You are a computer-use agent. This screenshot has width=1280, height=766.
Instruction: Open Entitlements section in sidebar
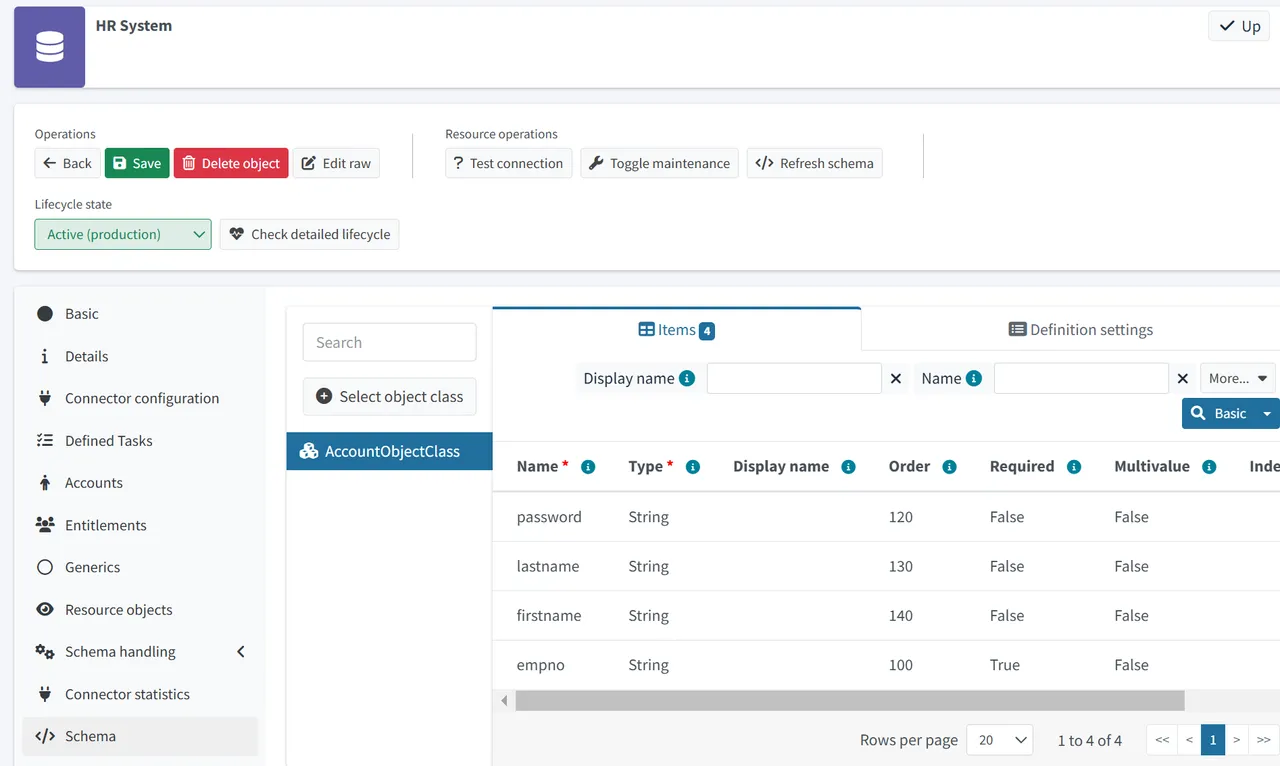click(x=140, y=525)
